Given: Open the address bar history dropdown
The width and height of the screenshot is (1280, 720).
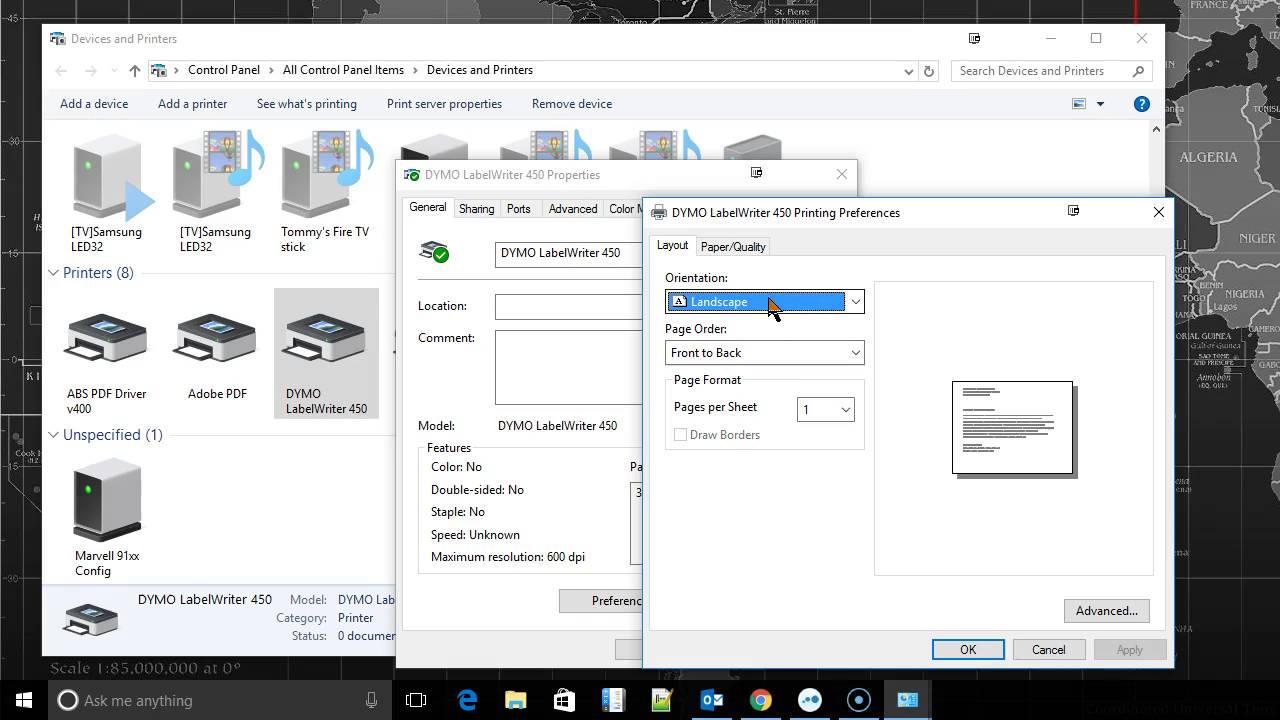Looking at the screenshot, I should click(x=908, y=71).
